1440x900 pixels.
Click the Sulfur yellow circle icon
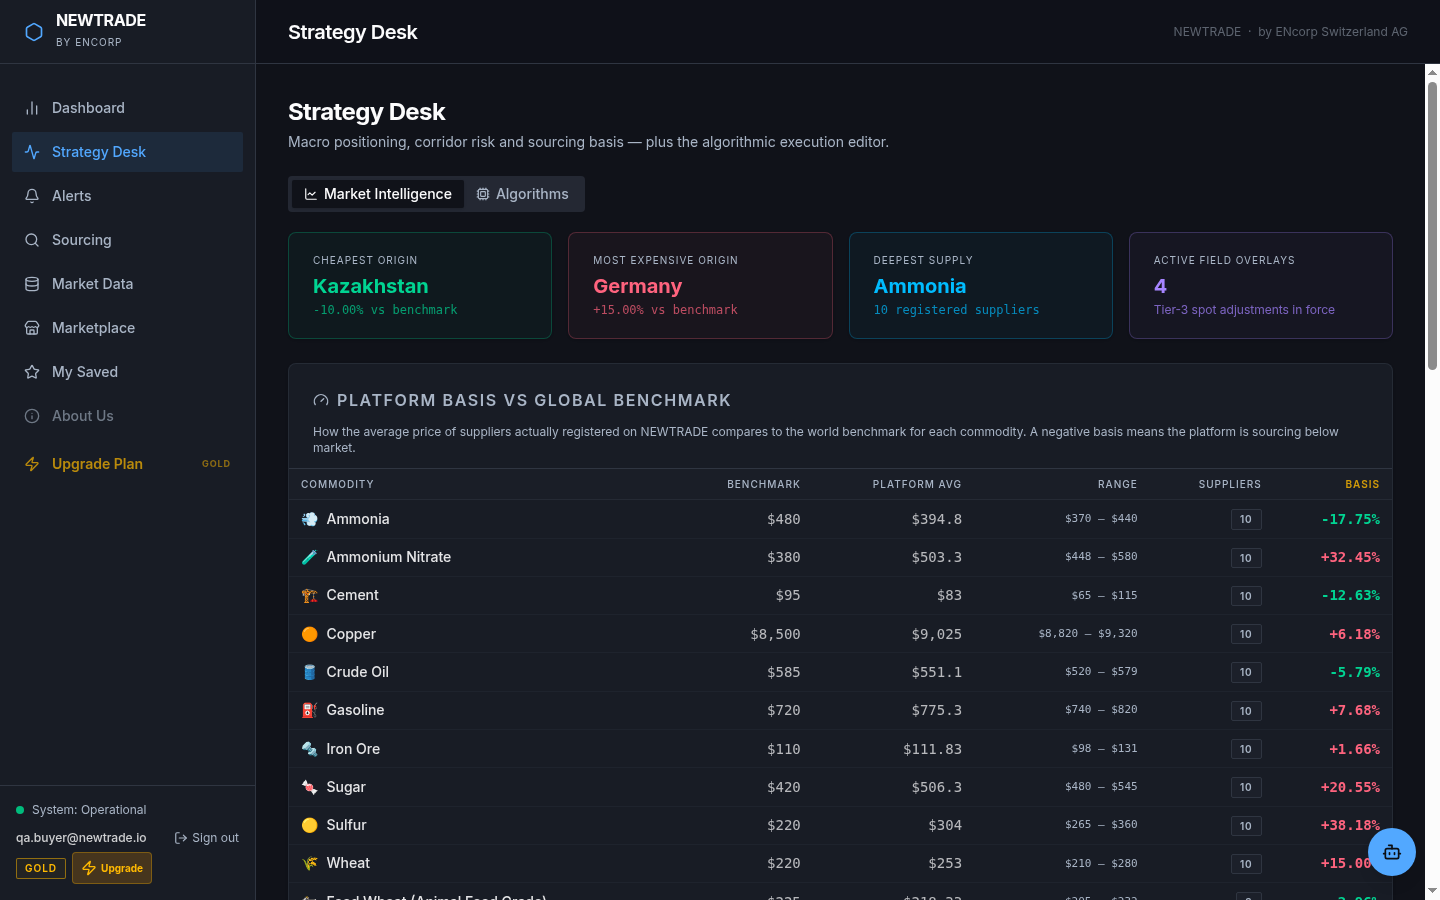click(310, 825)
